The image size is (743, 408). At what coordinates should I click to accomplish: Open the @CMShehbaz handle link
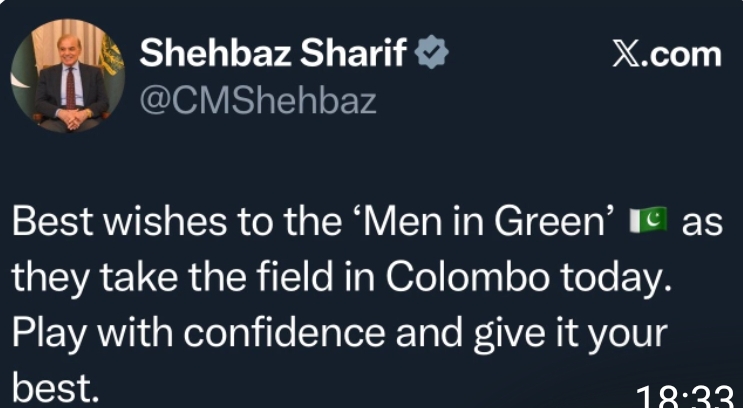pyautogui.click(x=258, y=101)
